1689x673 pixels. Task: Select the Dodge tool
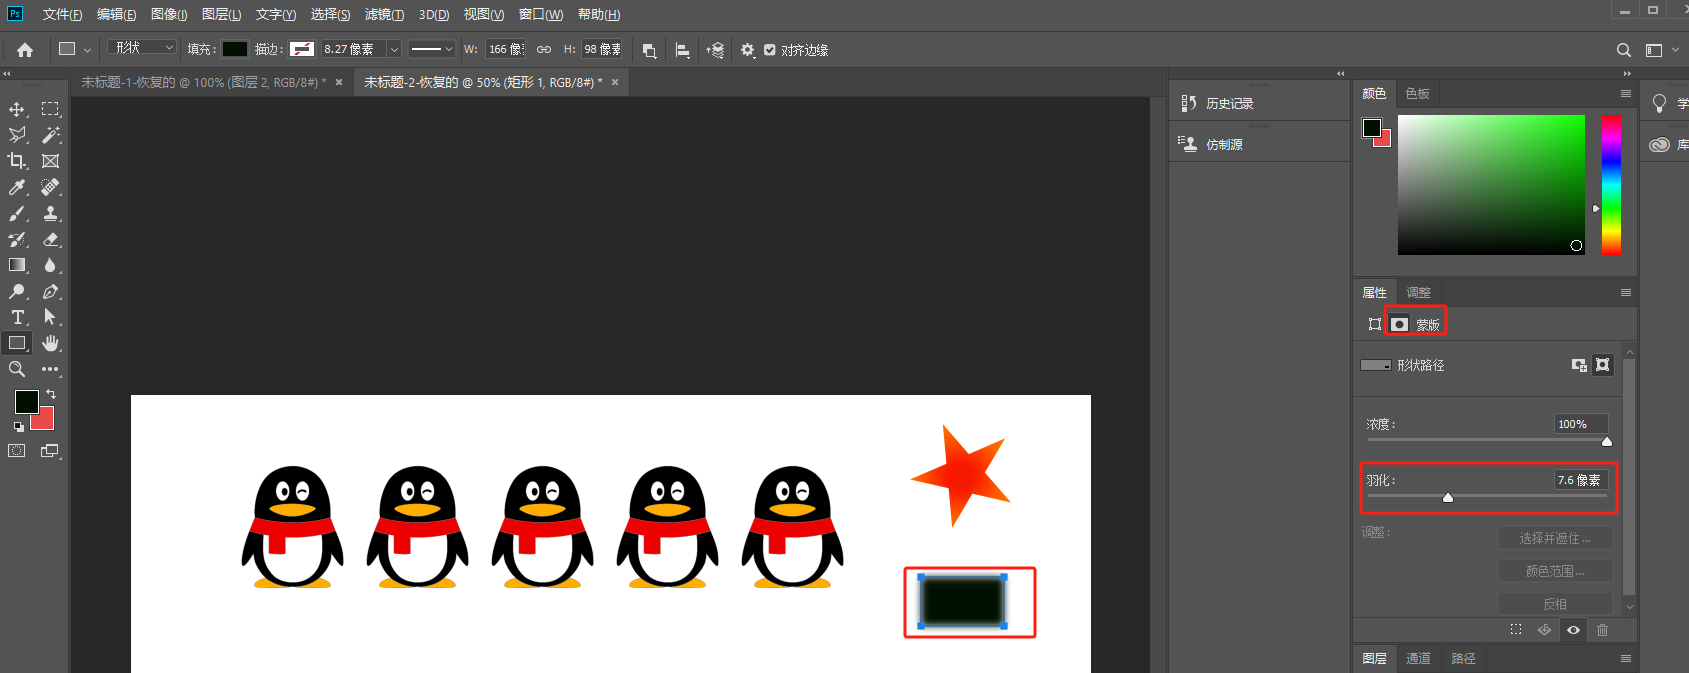[x=17, y=291]
